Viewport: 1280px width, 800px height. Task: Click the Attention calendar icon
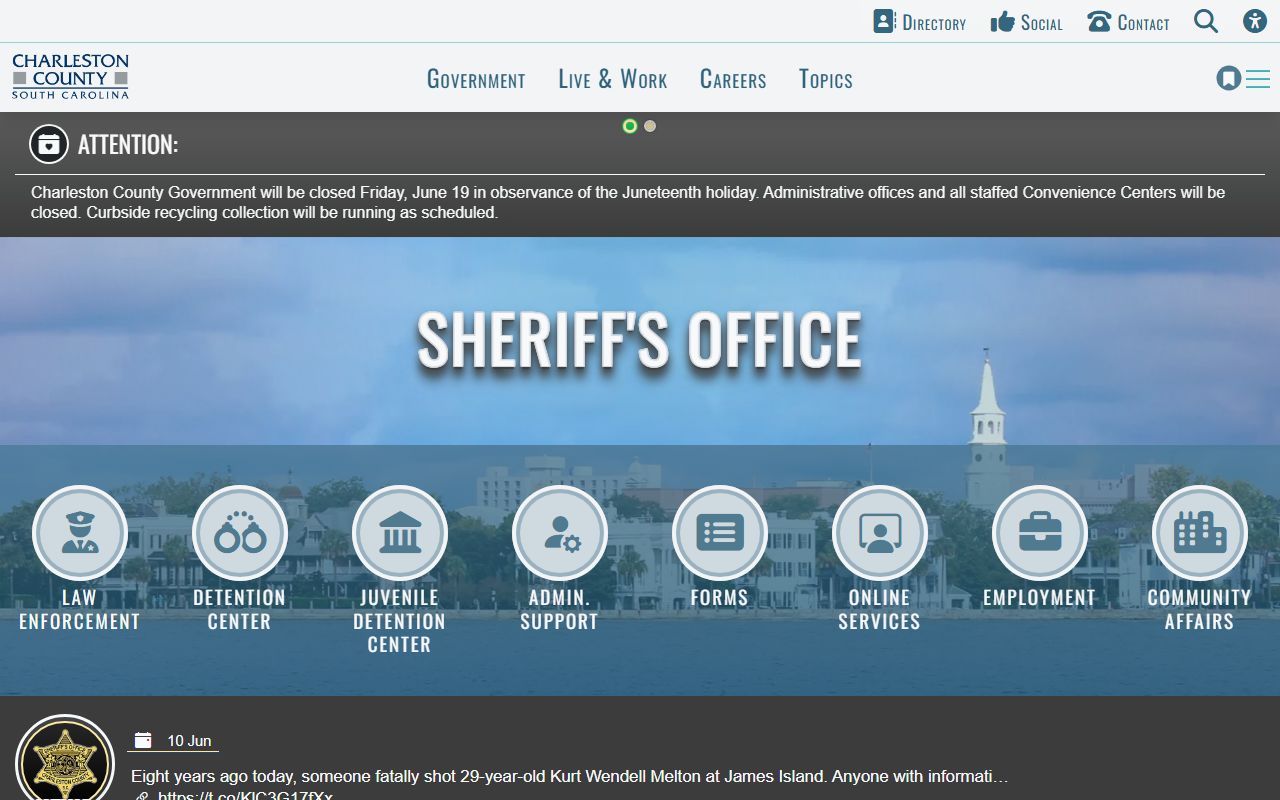49,144
